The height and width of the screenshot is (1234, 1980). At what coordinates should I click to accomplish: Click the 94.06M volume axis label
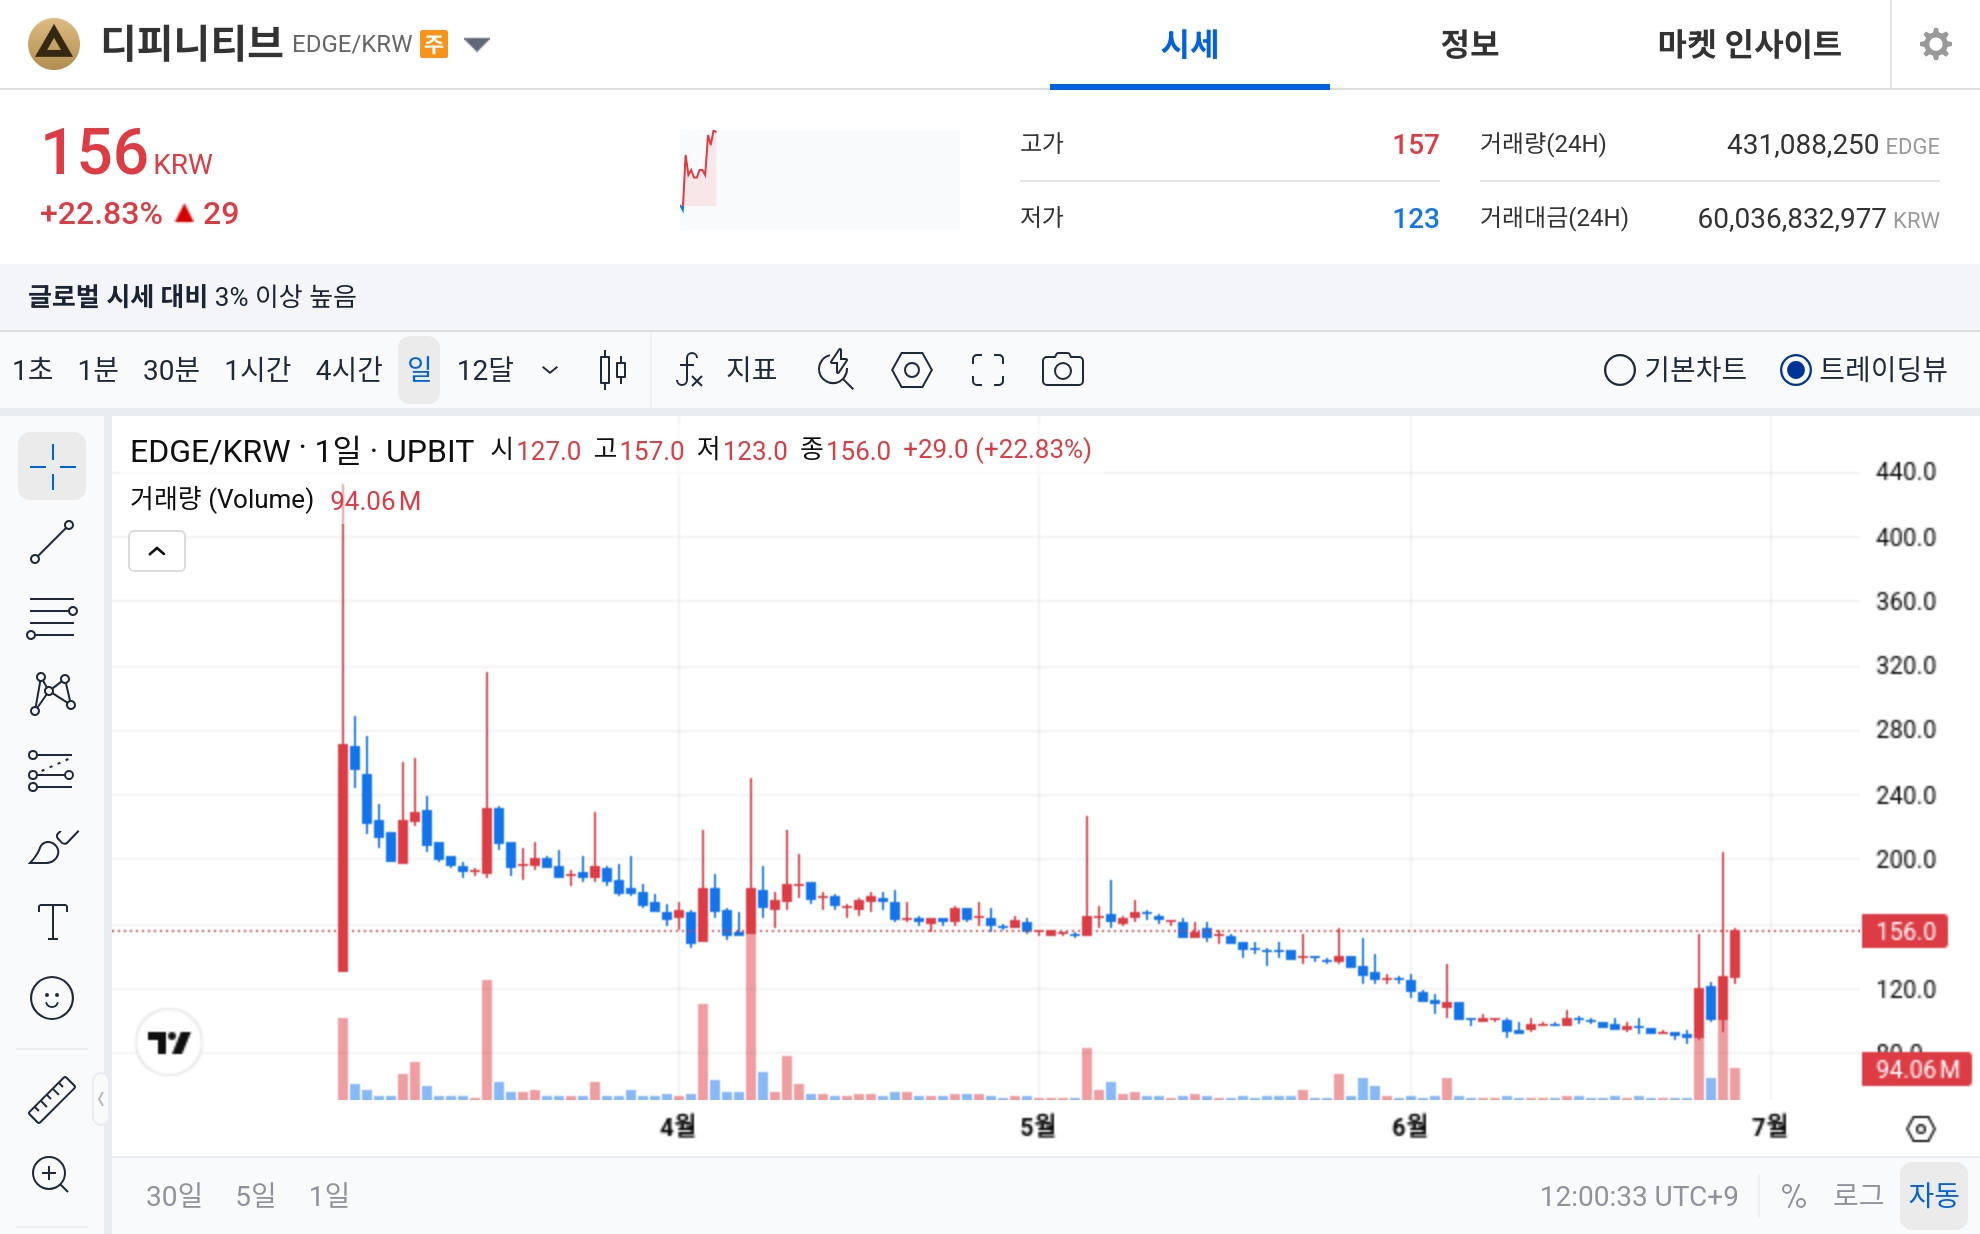pos(1917,1069)
